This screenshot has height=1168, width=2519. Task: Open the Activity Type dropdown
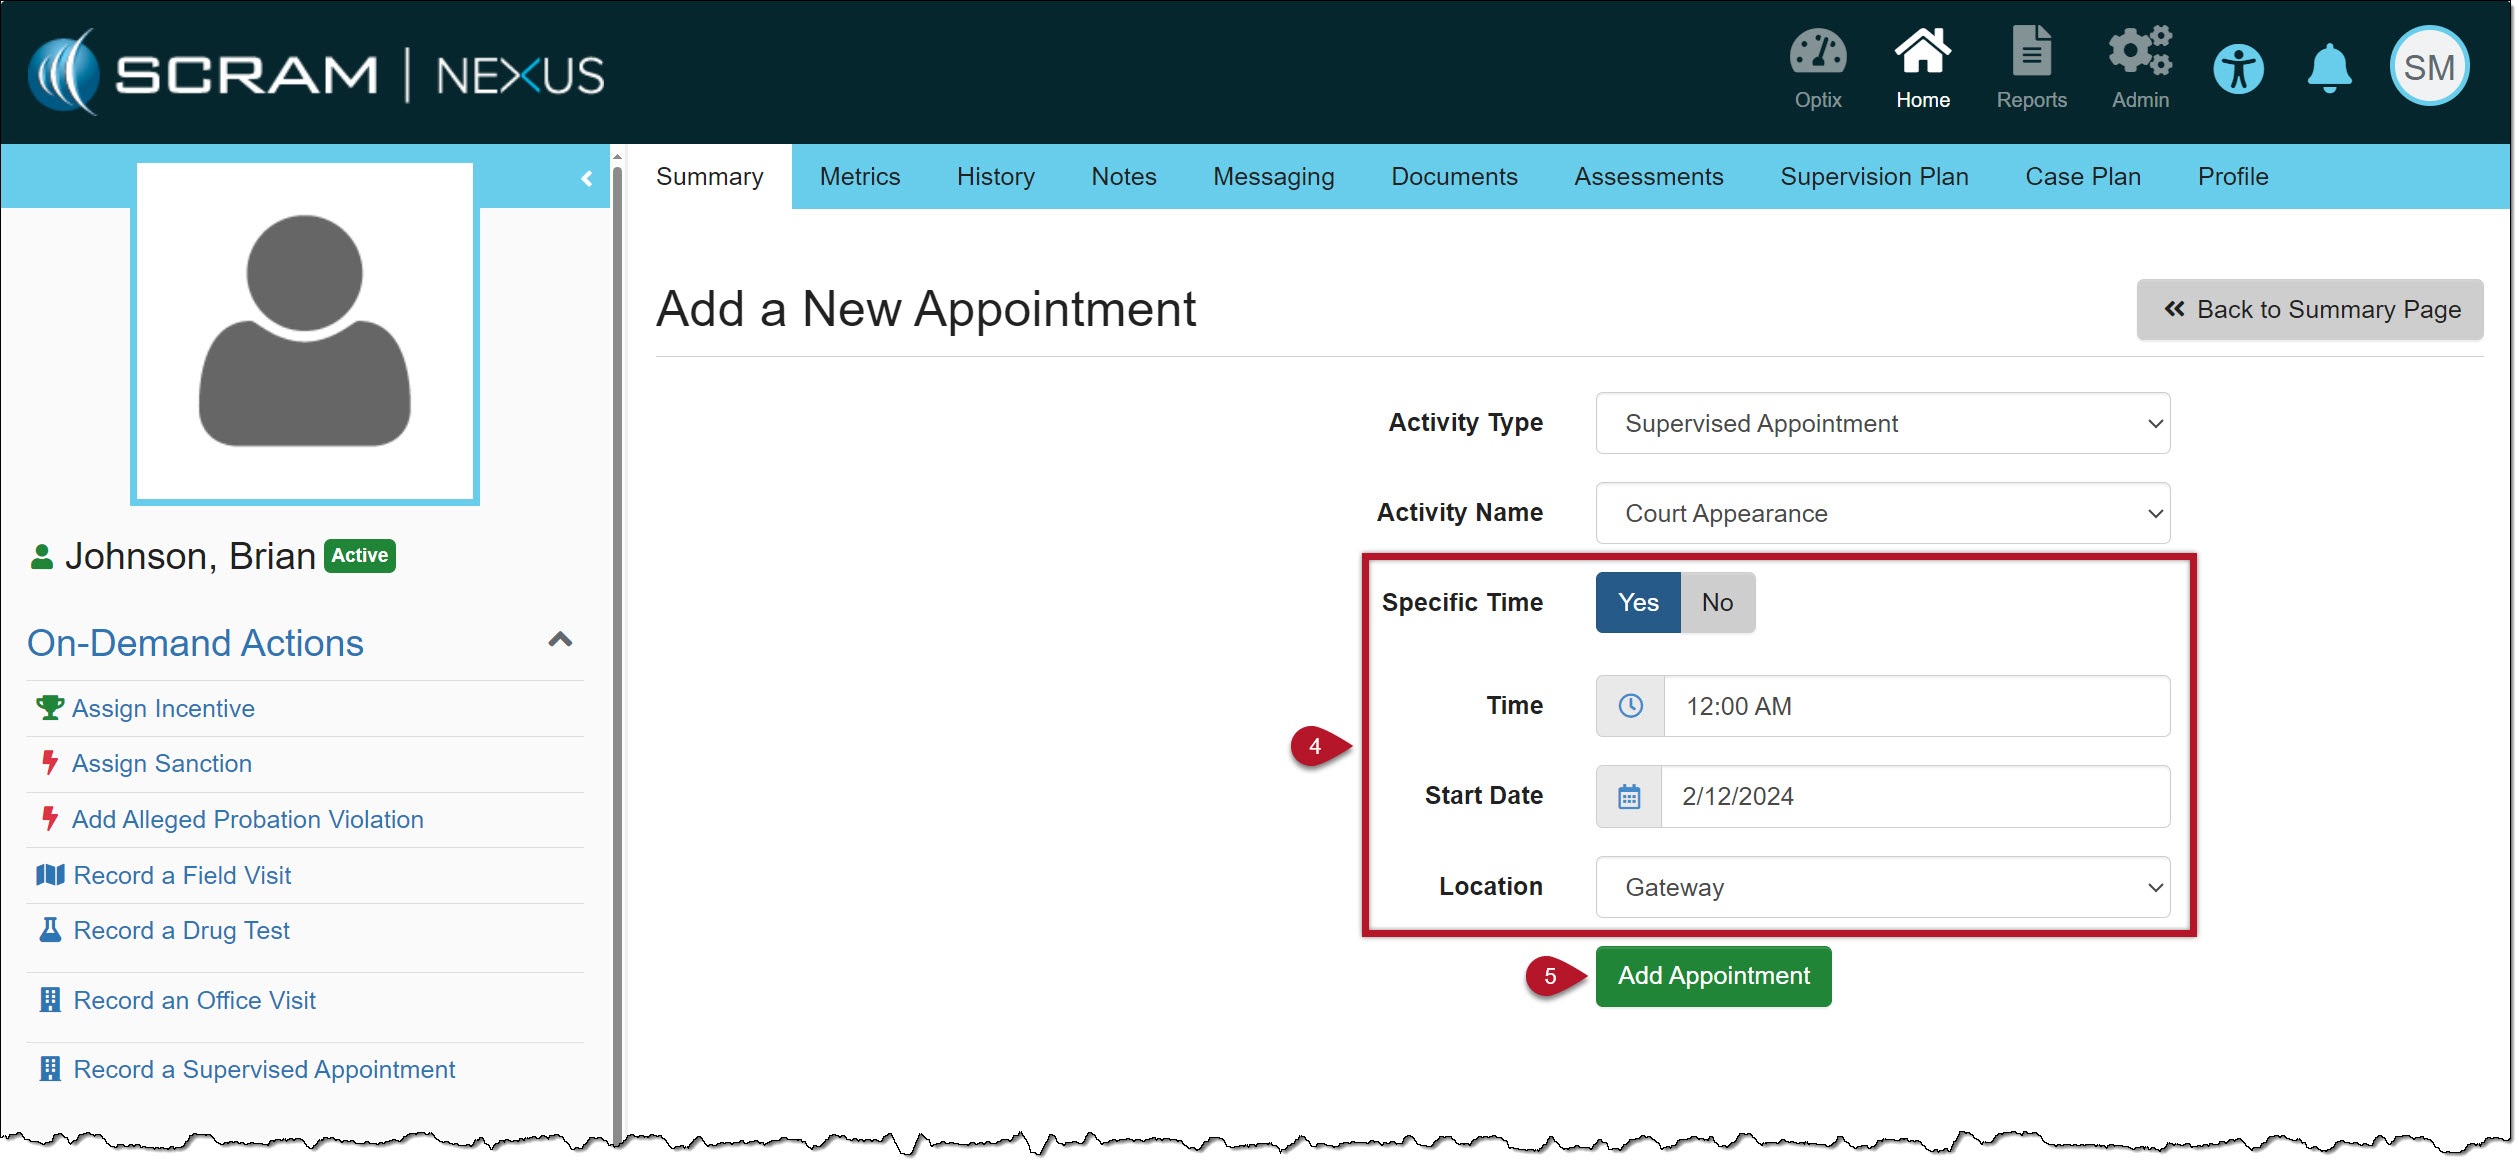1881,423
